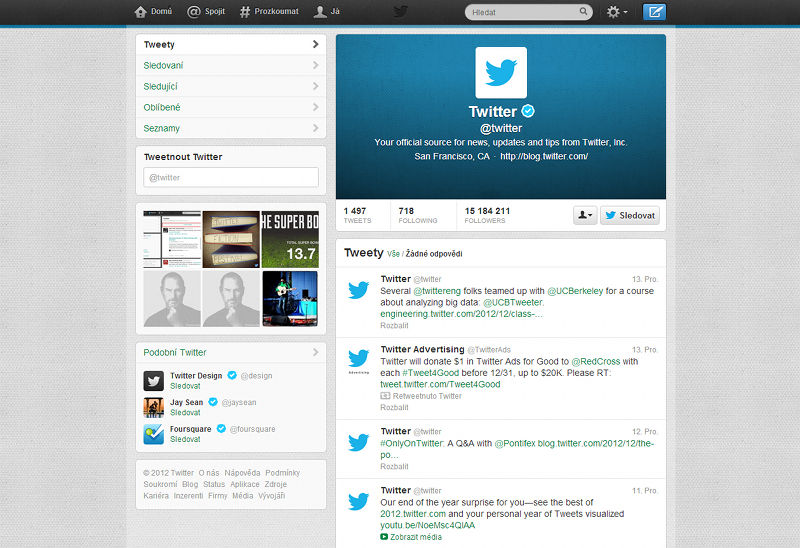Click Zobrazit média under year-end tweet
The width and height of the screenshot is (800, 548).
click(411, 537)
